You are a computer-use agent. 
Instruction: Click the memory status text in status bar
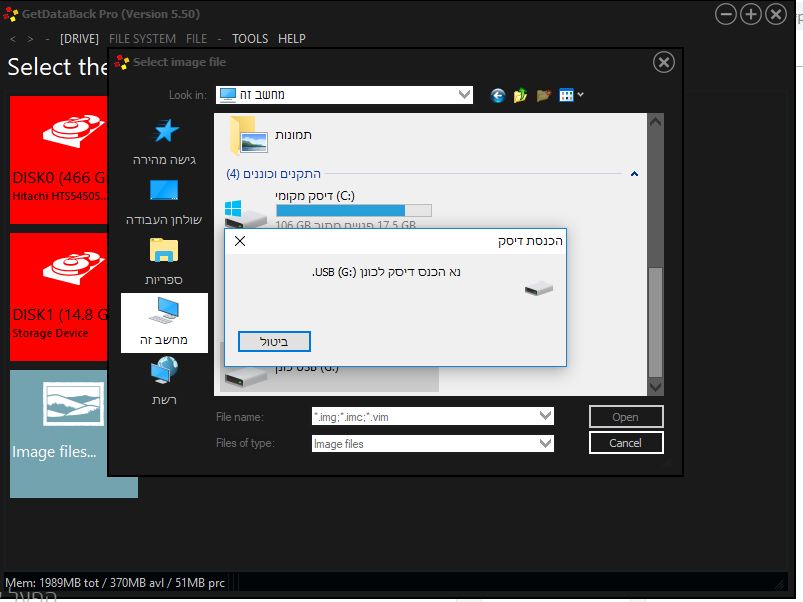pos(115,583)
